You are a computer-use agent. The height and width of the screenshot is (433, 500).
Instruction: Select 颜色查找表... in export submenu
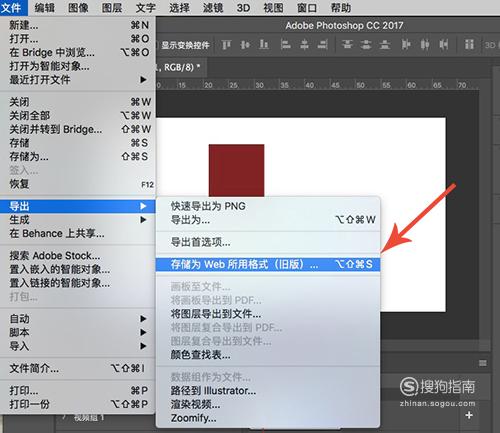click(268, 355)
